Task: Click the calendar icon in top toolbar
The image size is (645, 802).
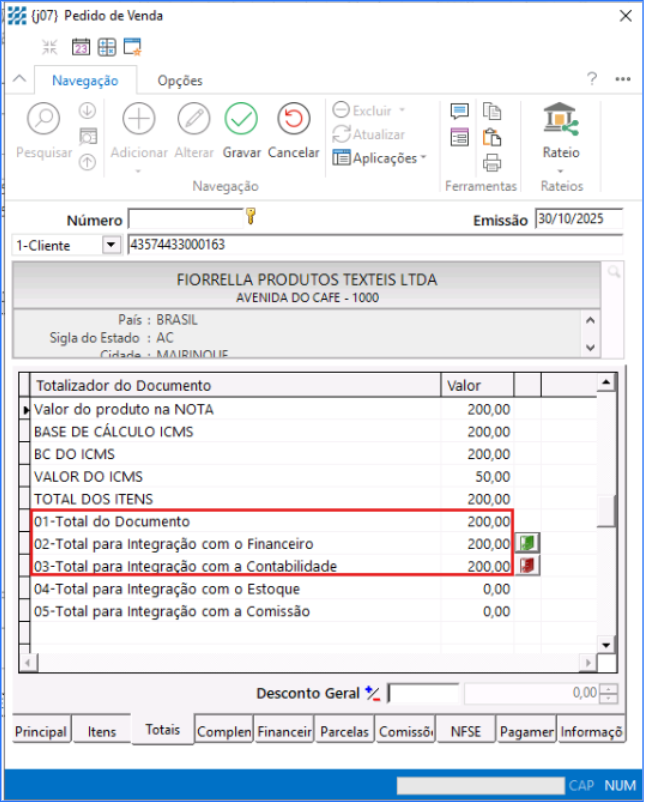Action: (81, 47)
